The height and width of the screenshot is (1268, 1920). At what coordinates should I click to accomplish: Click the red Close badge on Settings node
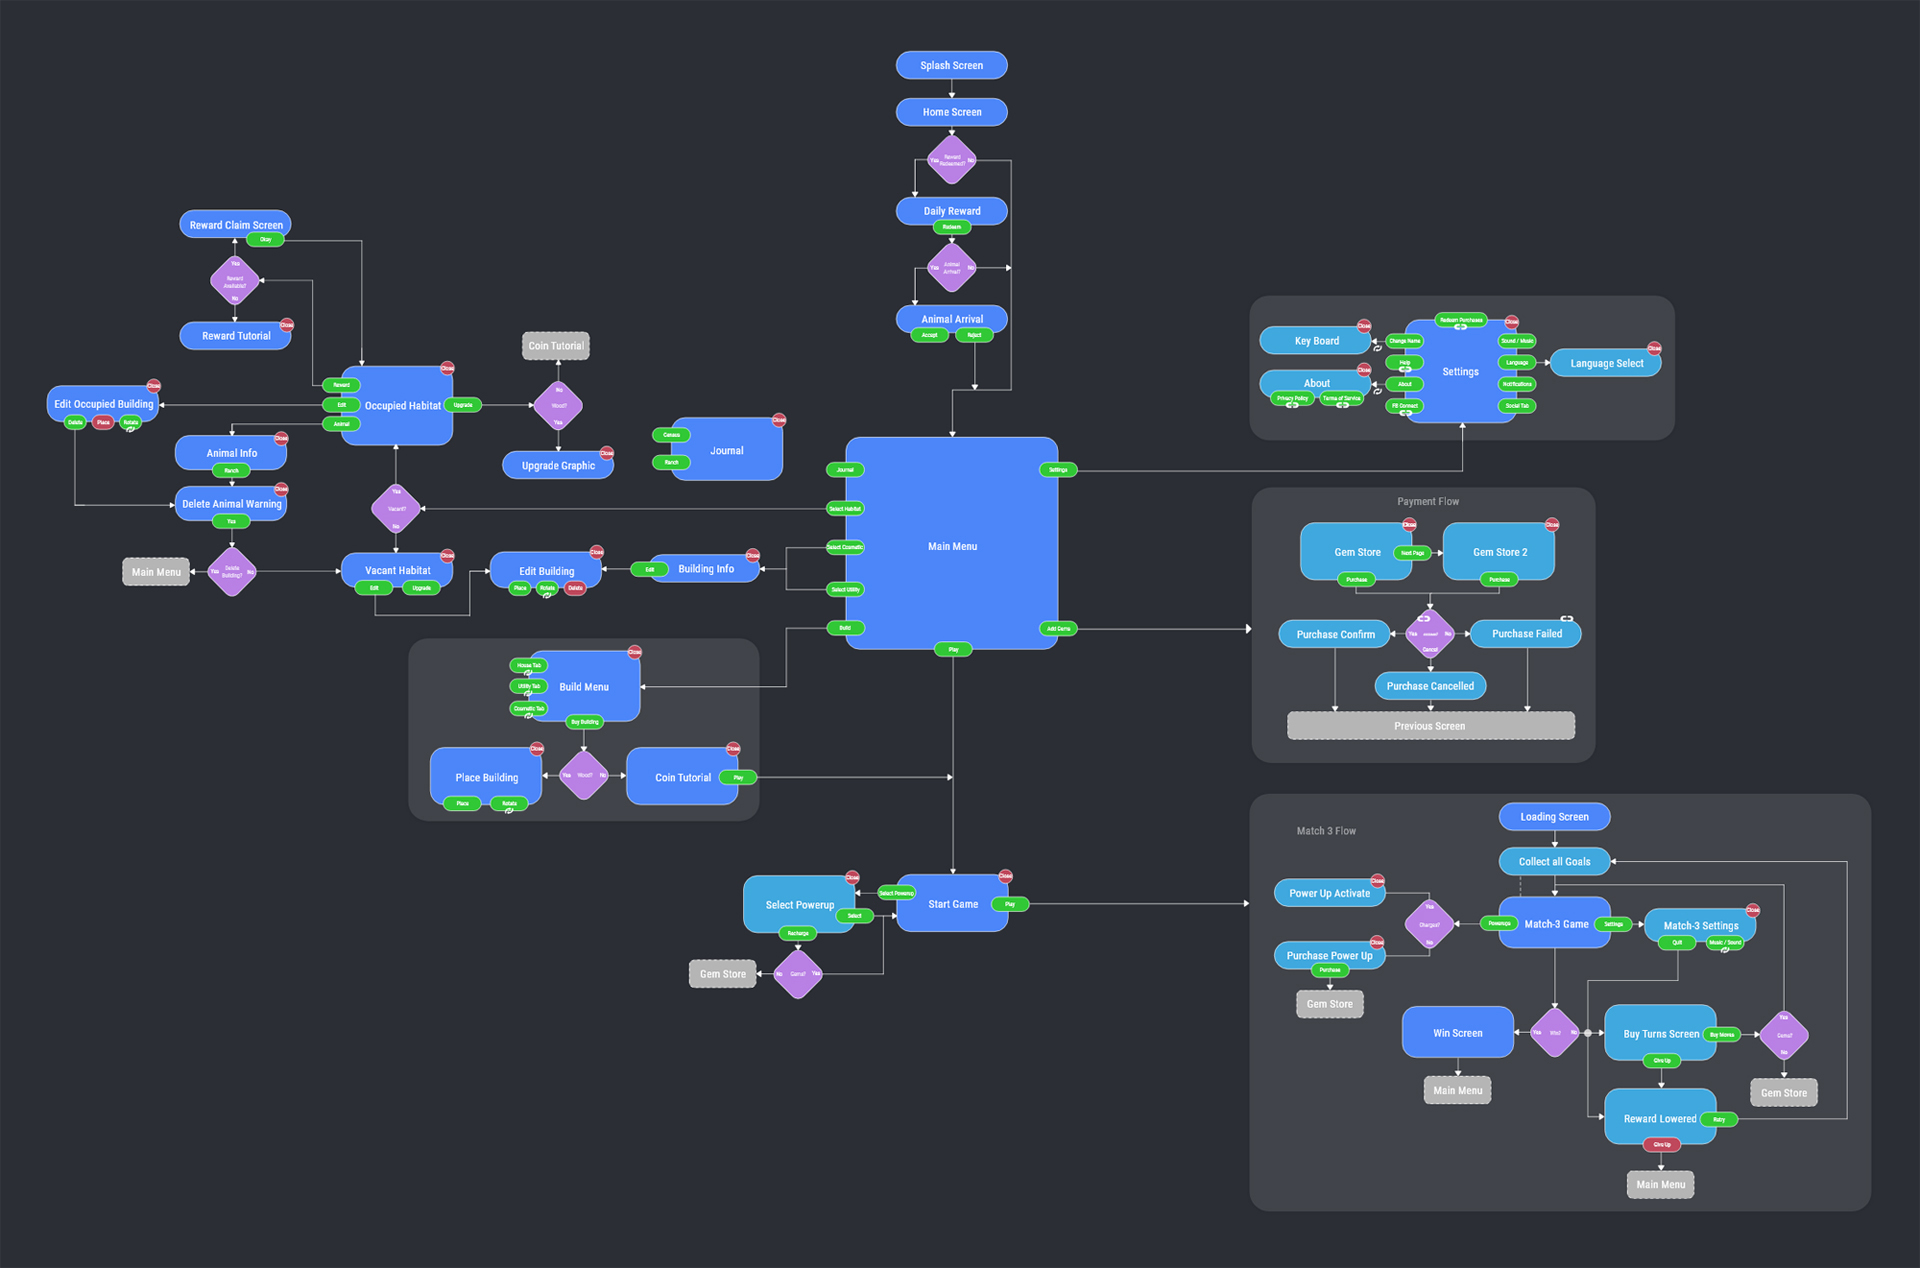tap(1512, 322)
